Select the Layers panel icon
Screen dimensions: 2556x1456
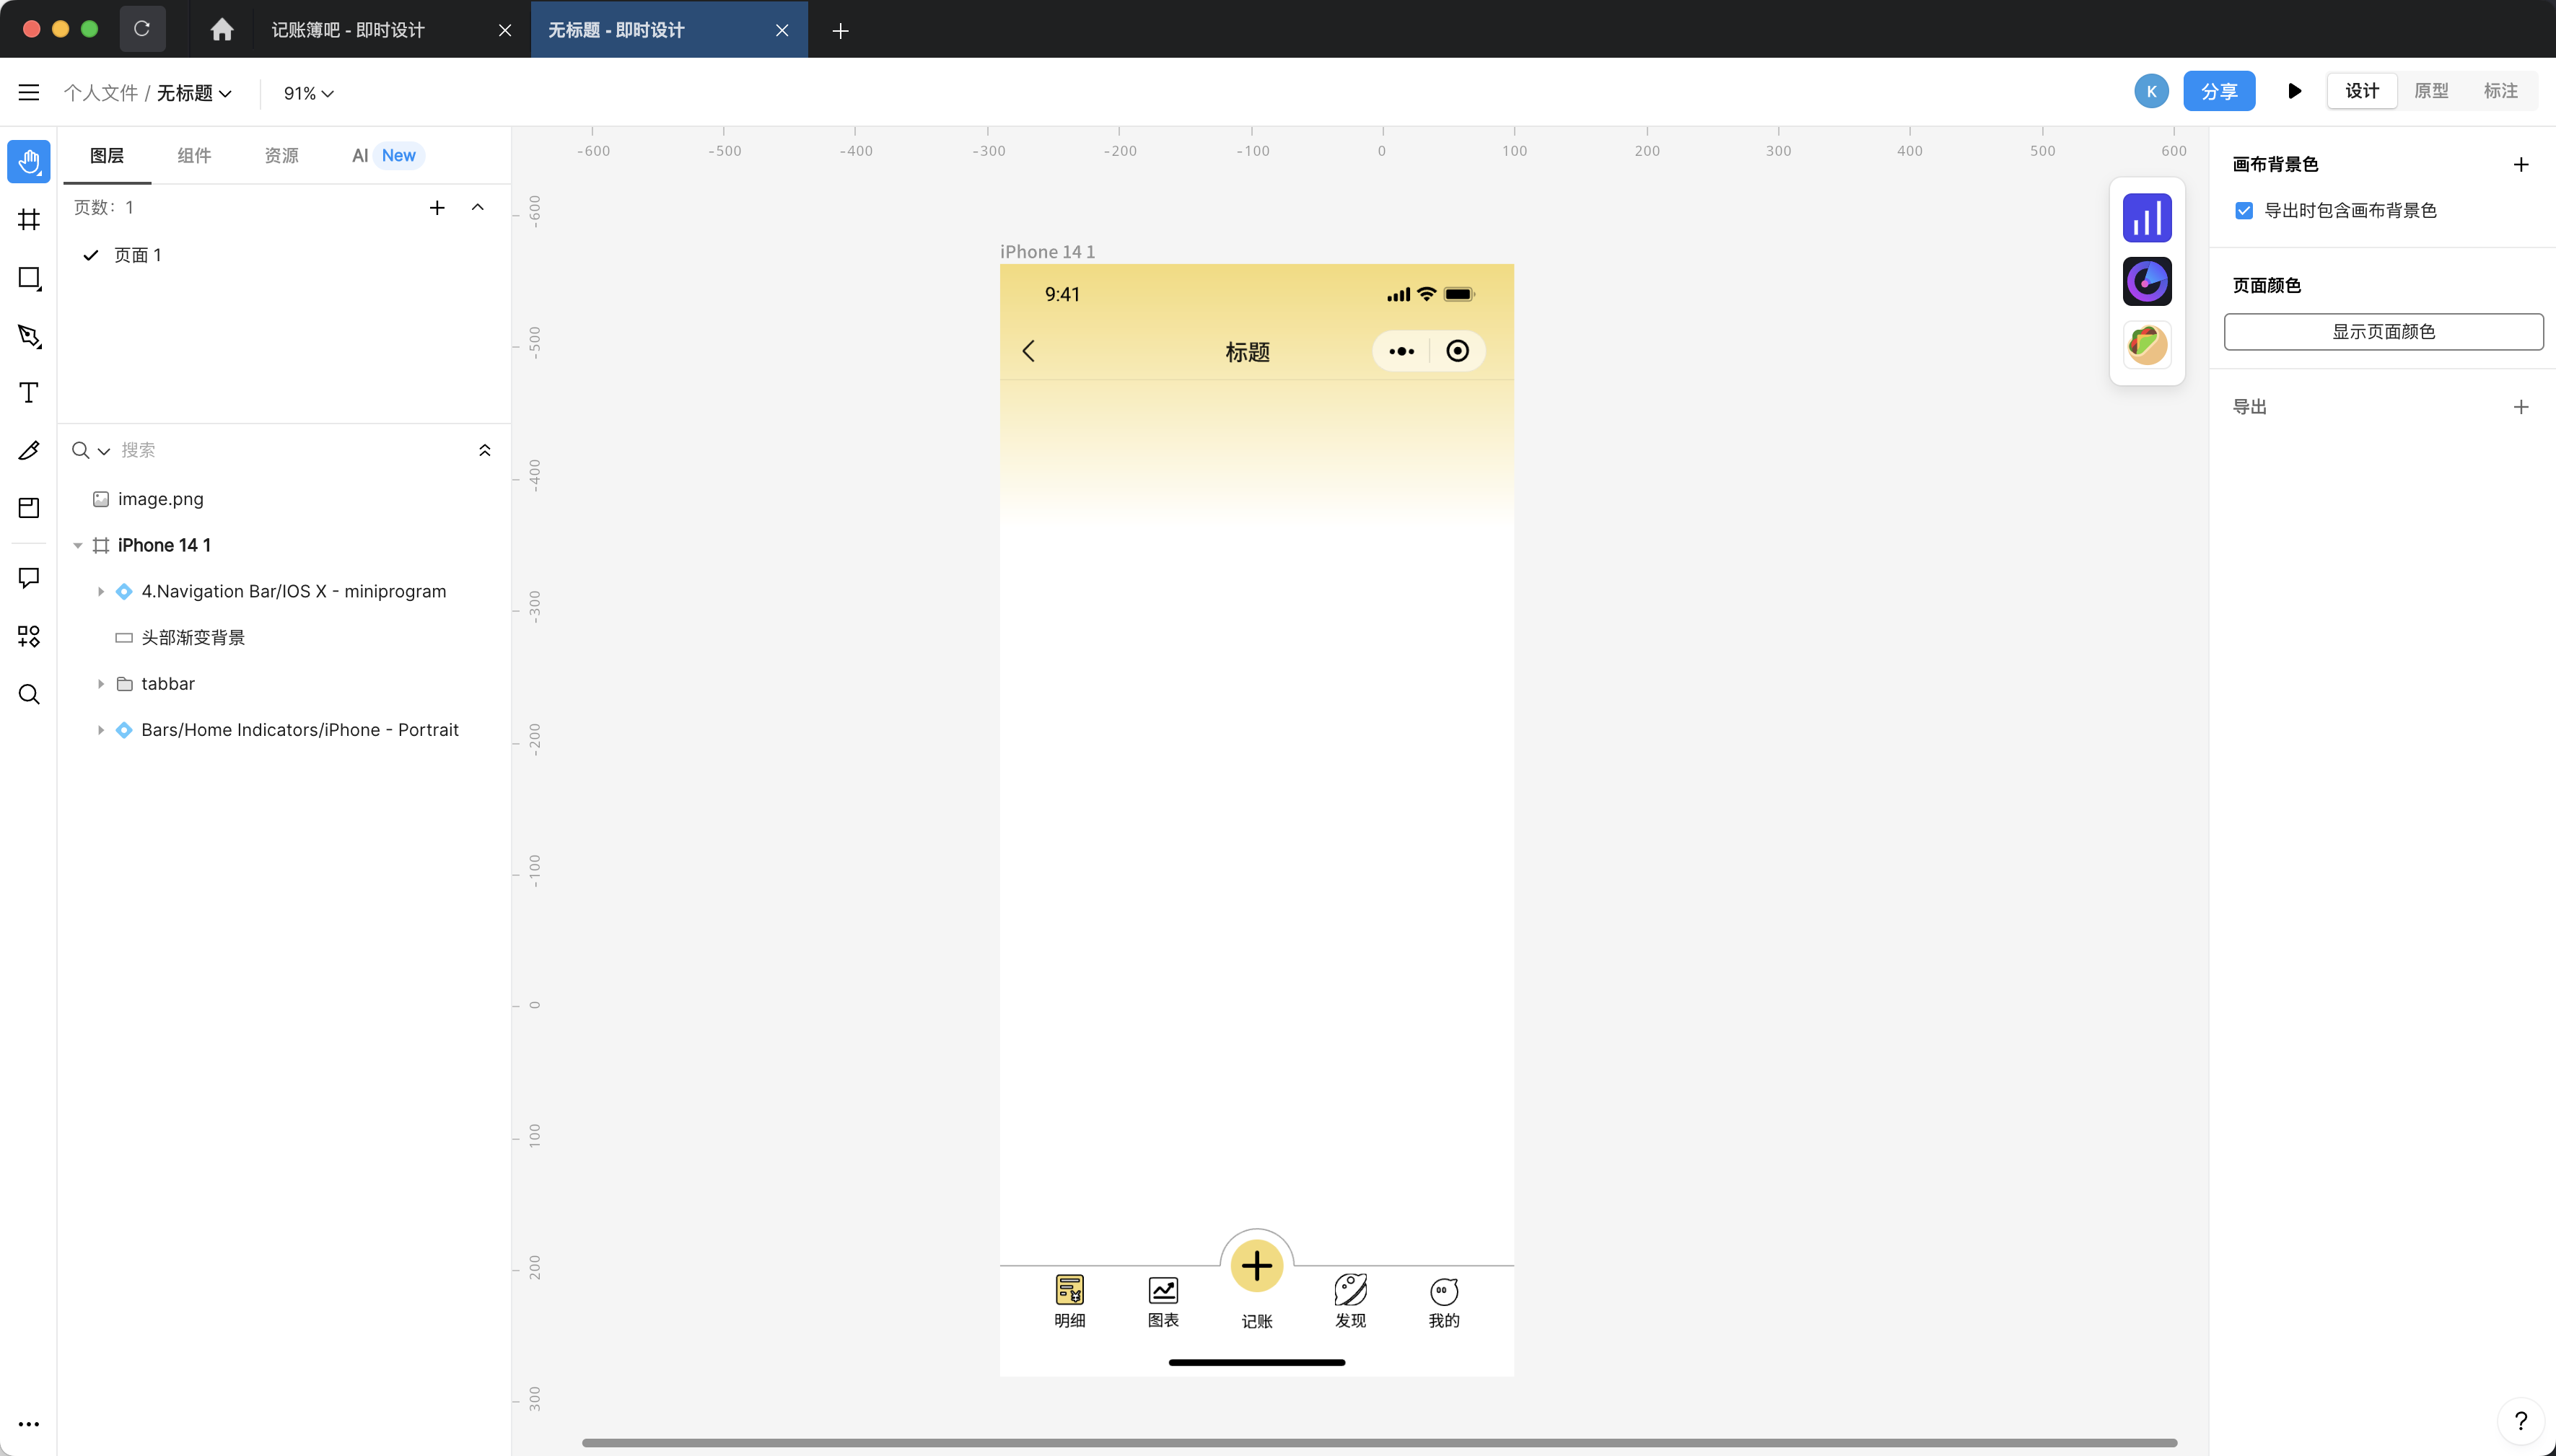tap(105, 154)
